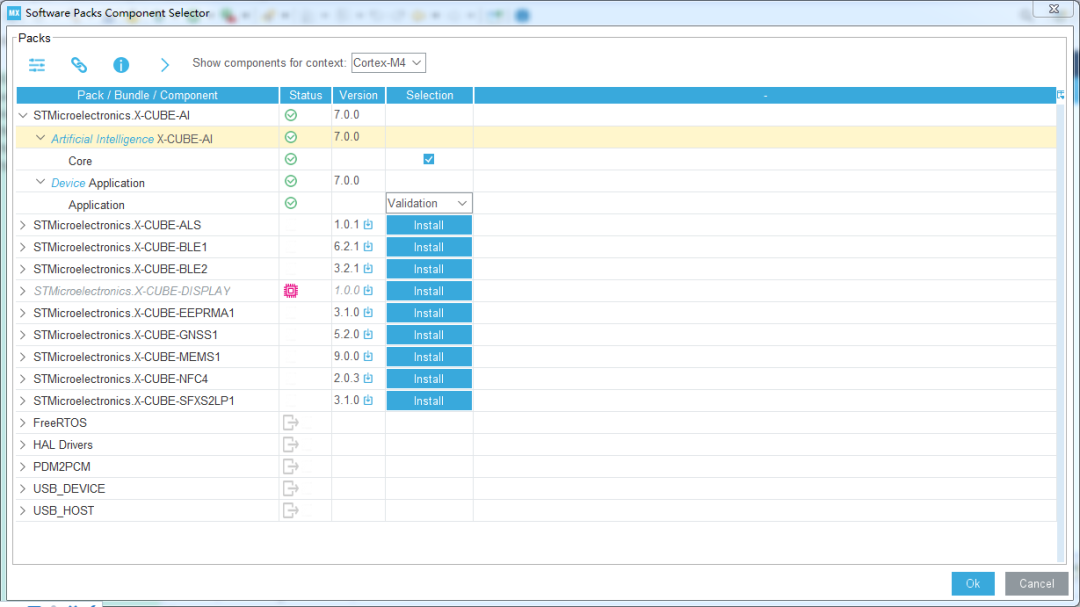Expand the STMicroelectronics.X-CUBE-BLE1 pack
The height and width of the screenshot is (607, 1080).
point(23,247)
